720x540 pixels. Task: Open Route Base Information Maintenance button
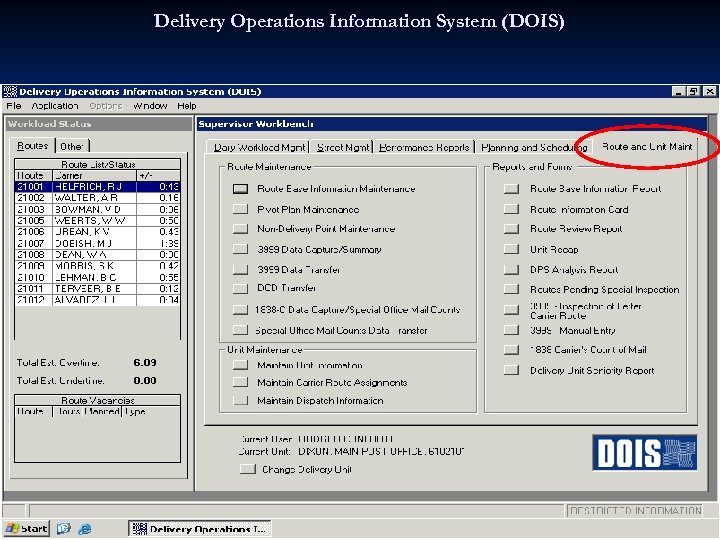(240, 189)
